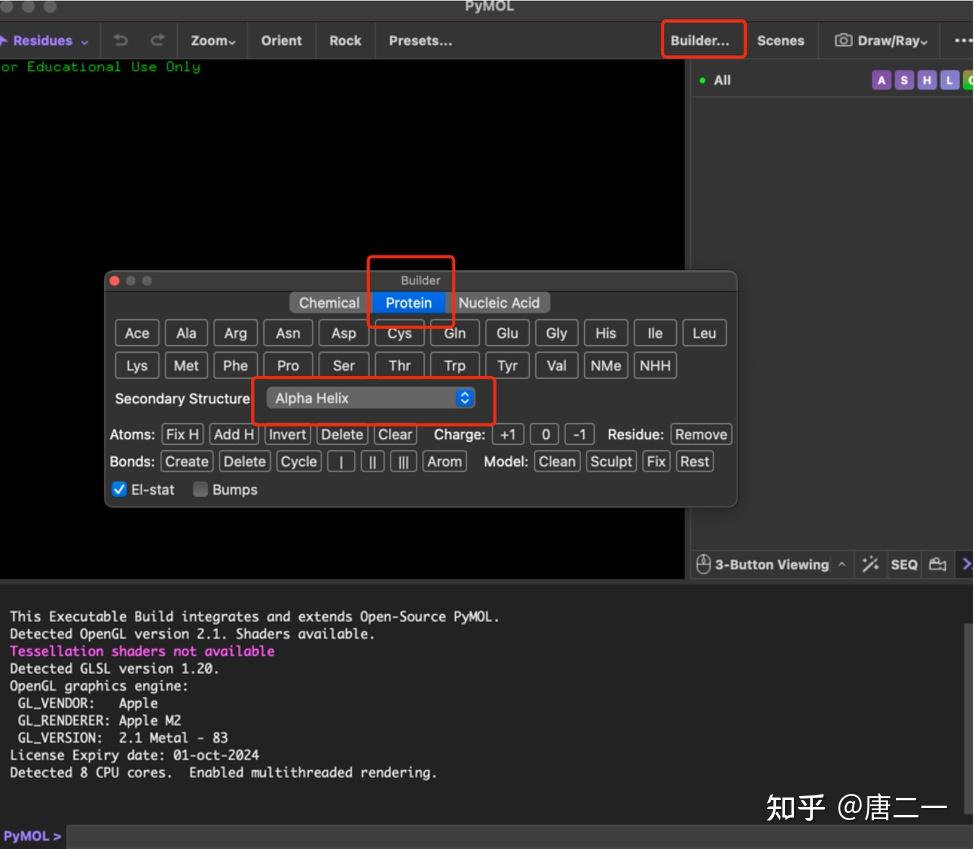Set triple bond type in Builder
Screen dimensions: 974x849
click(403, 461)
